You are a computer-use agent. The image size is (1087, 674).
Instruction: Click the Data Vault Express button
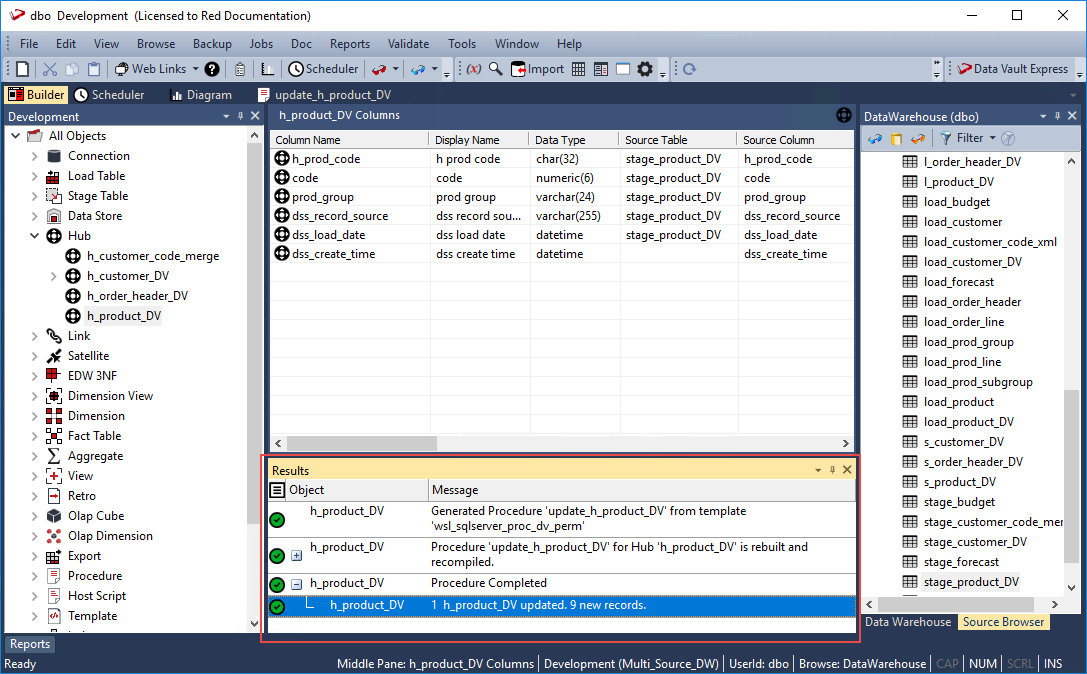(1012, 69)
